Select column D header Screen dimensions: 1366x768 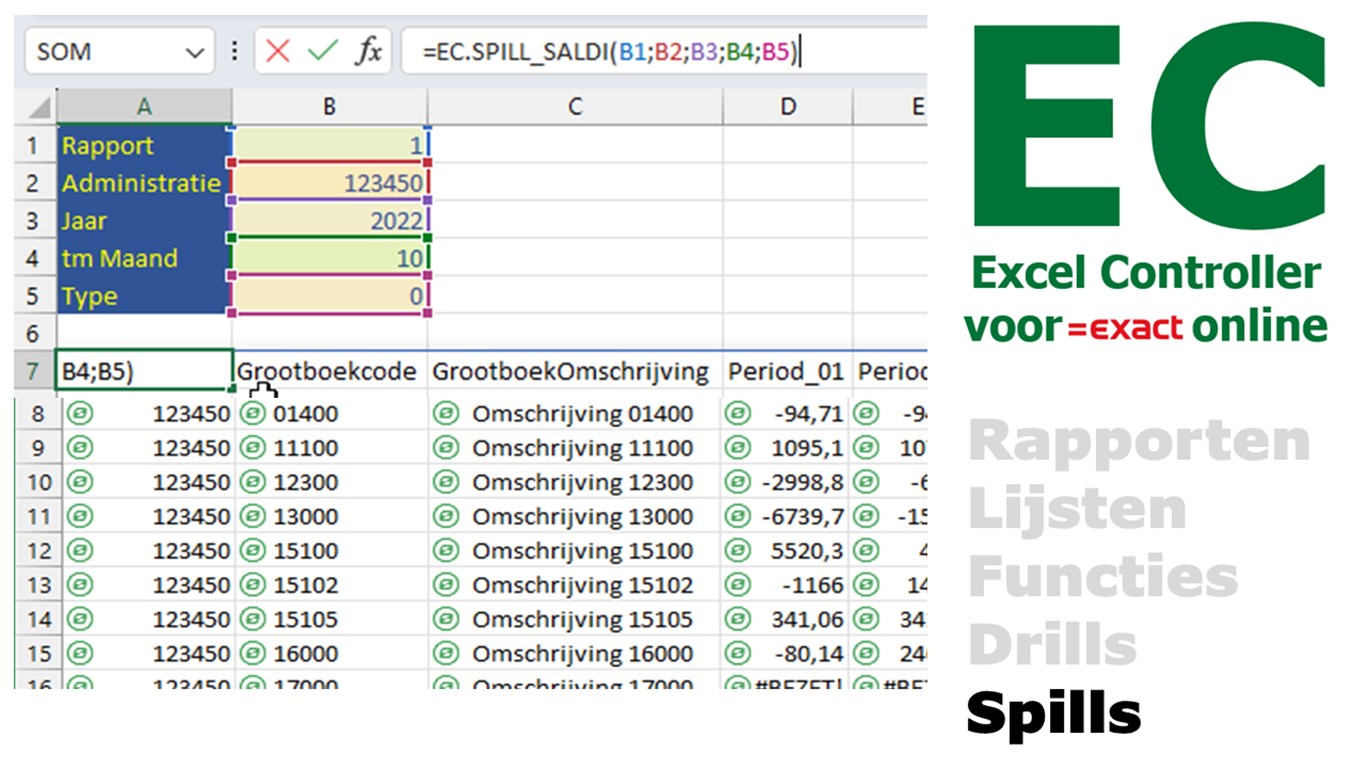[x=788, y=107]
